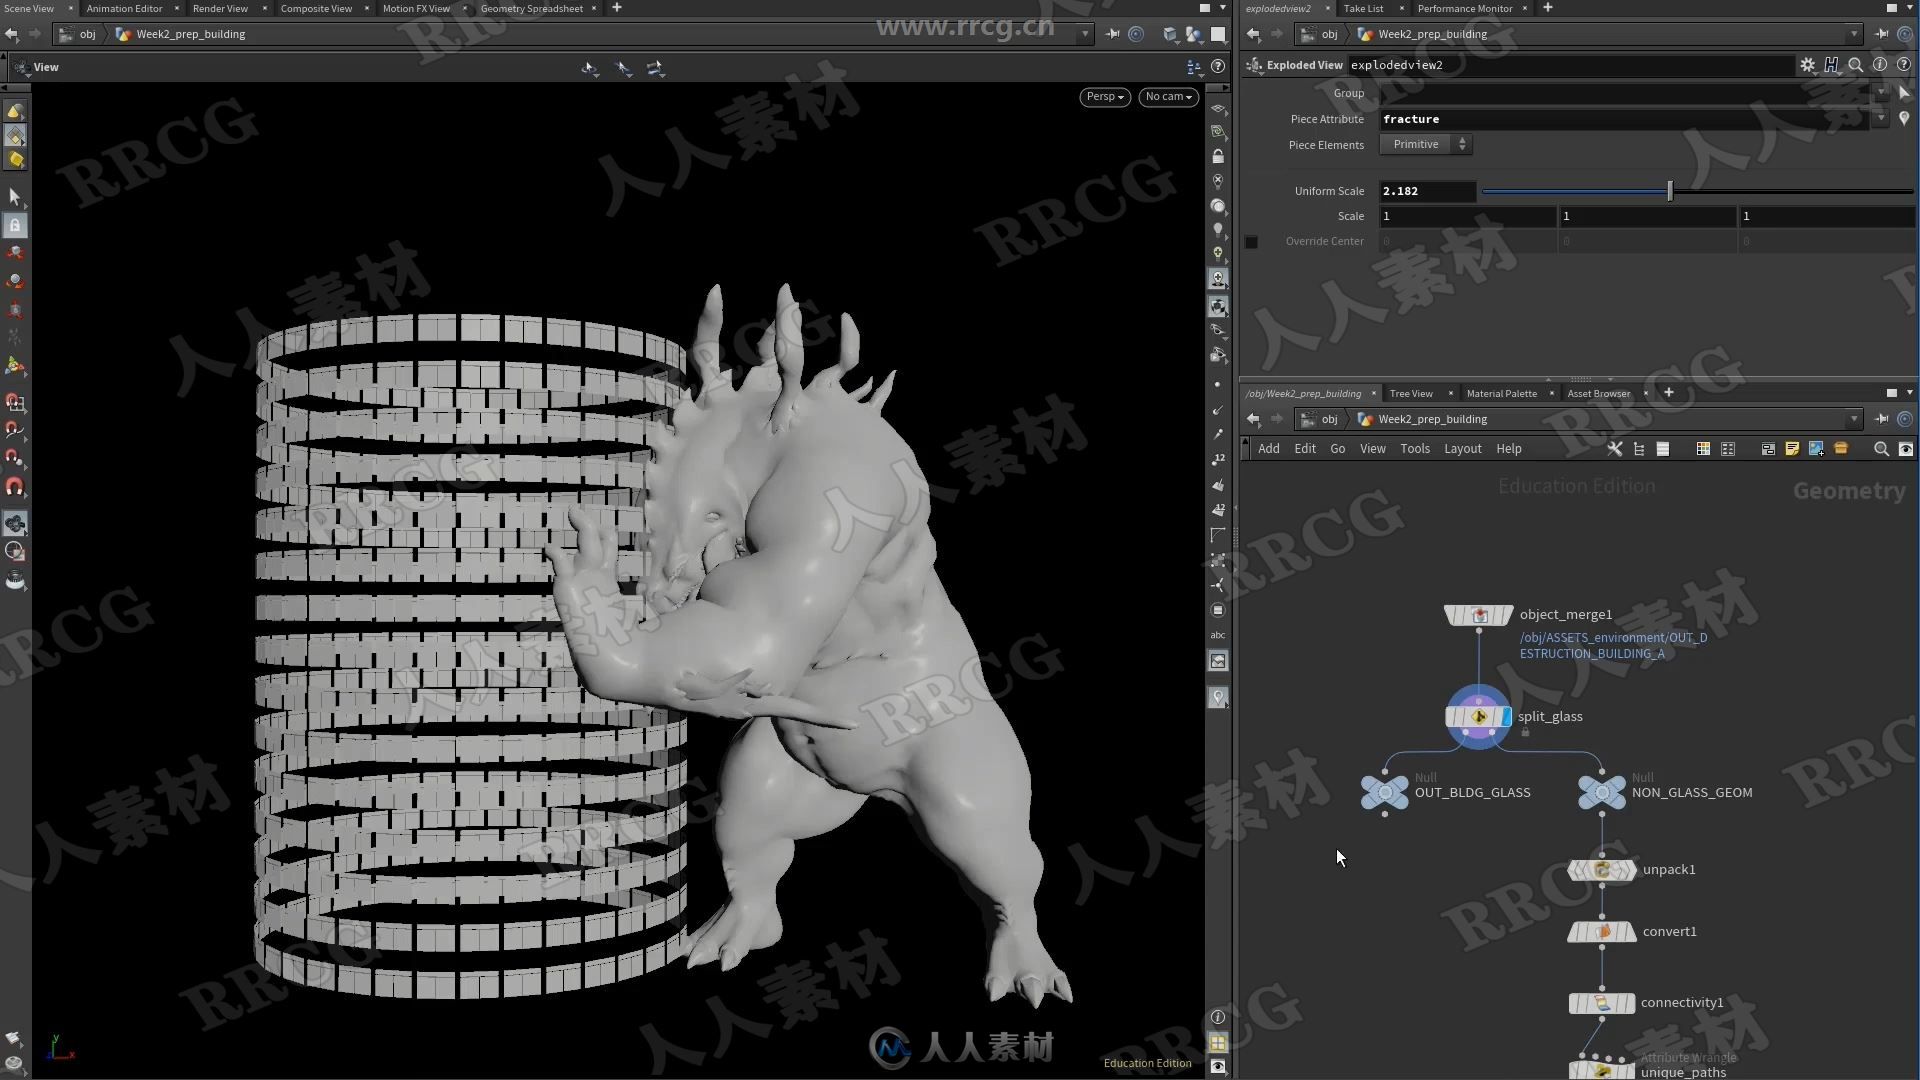Screen dimensions: 1920x1080
Task: Click the Add button in node network
Action: coord(1269,448)
